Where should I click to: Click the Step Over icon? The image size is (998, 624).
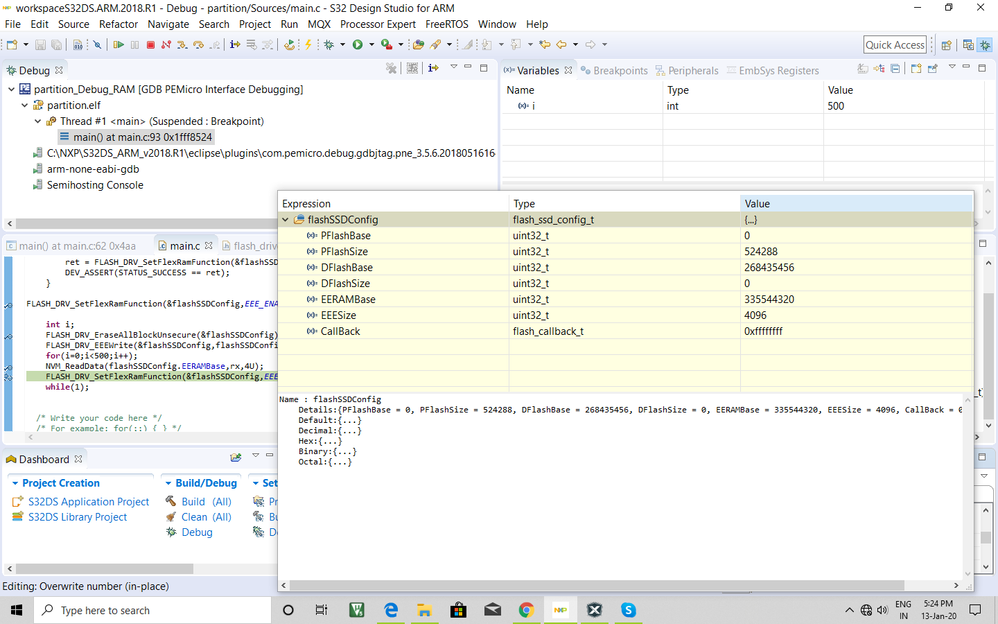click(199, 45)
